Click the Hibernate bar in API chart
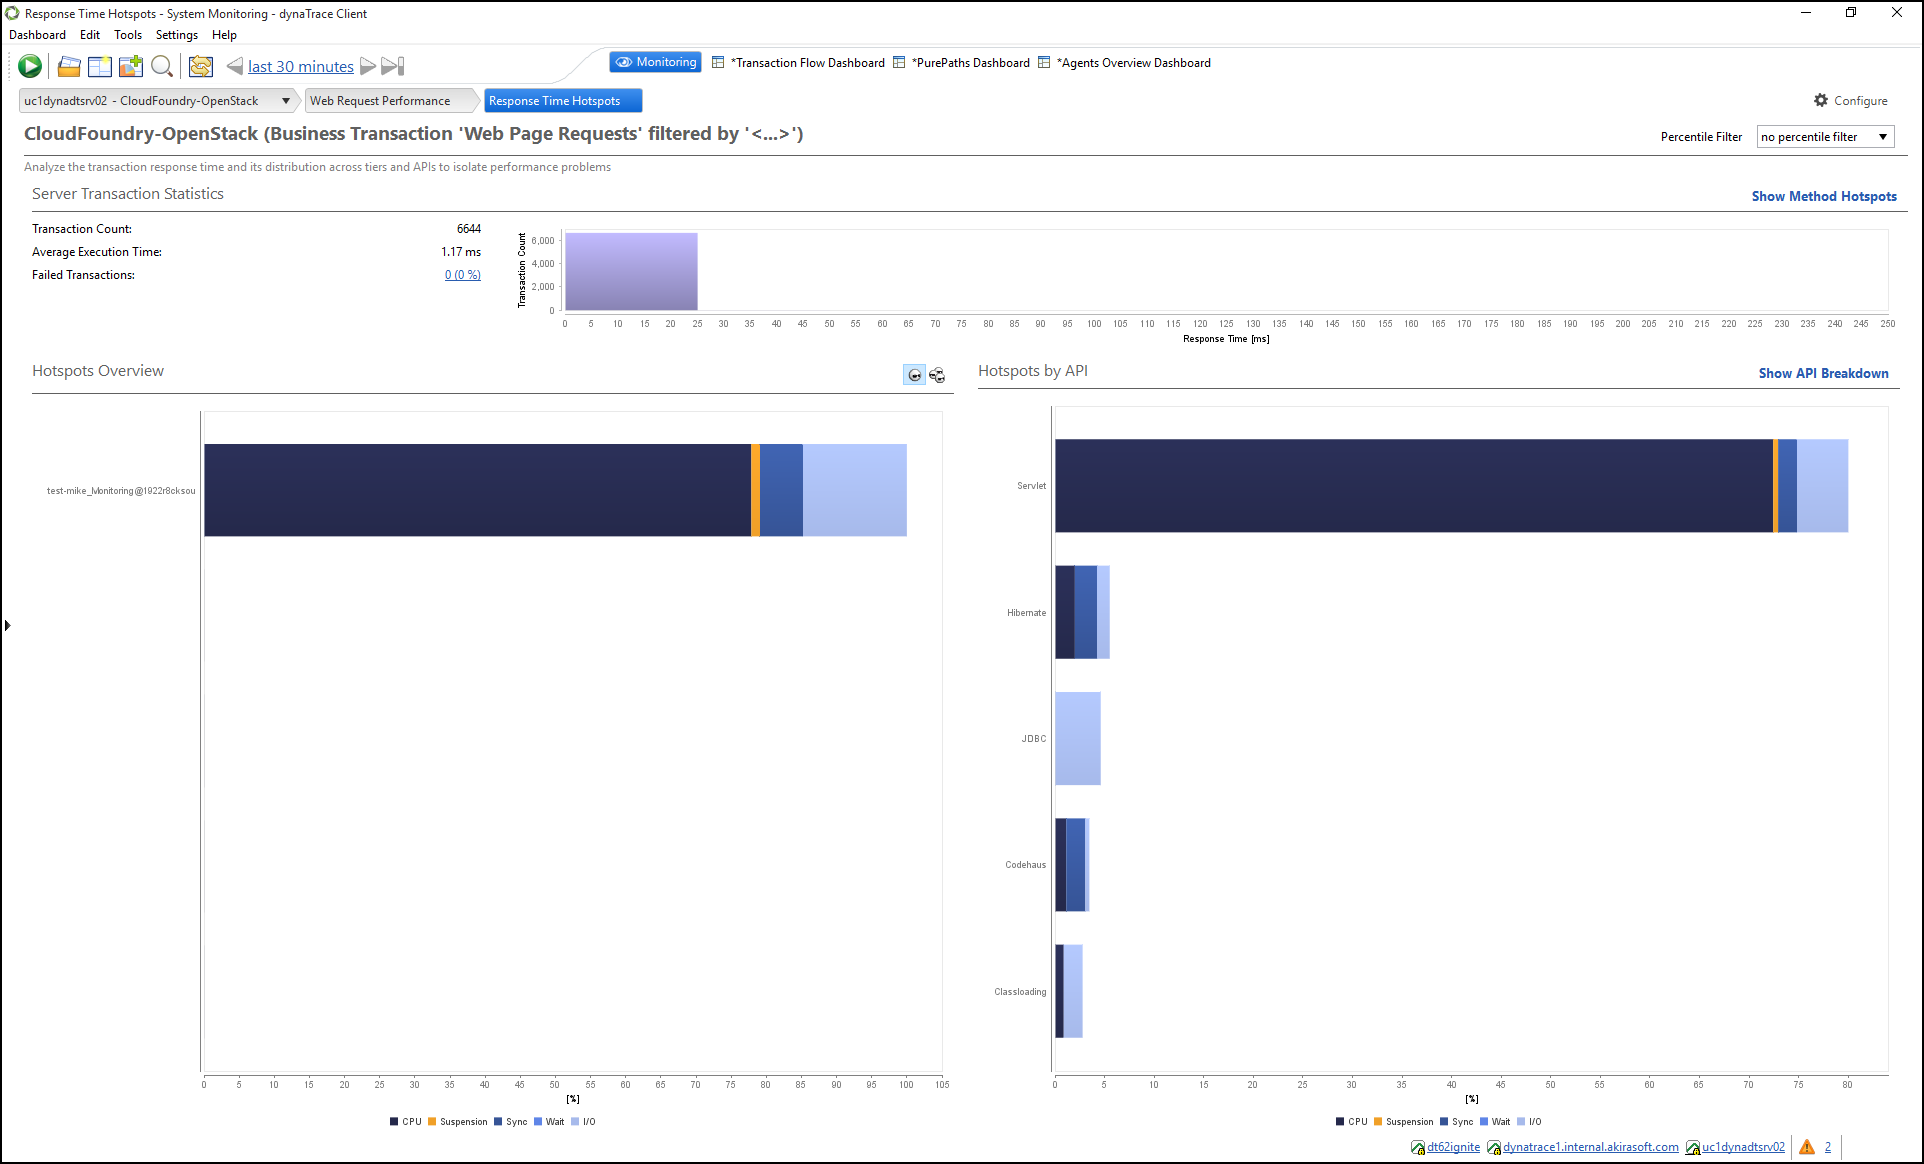 [x=1082, y=612]
